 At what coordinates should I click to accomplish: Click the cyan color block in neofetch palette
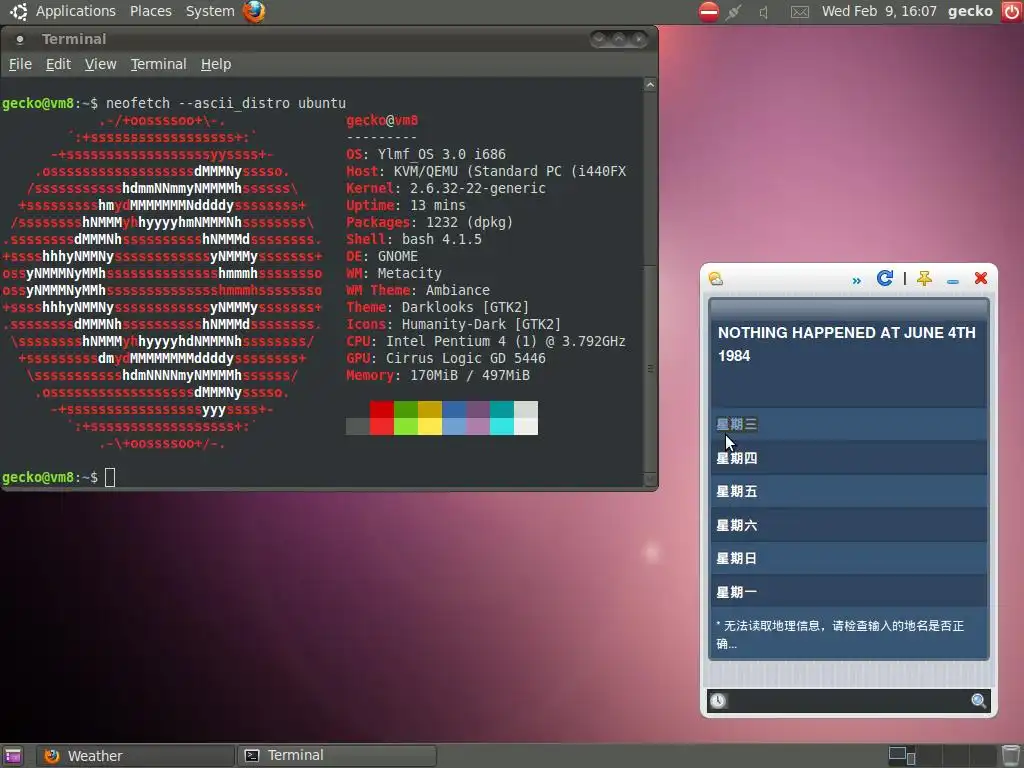click(x=502, y=418)
